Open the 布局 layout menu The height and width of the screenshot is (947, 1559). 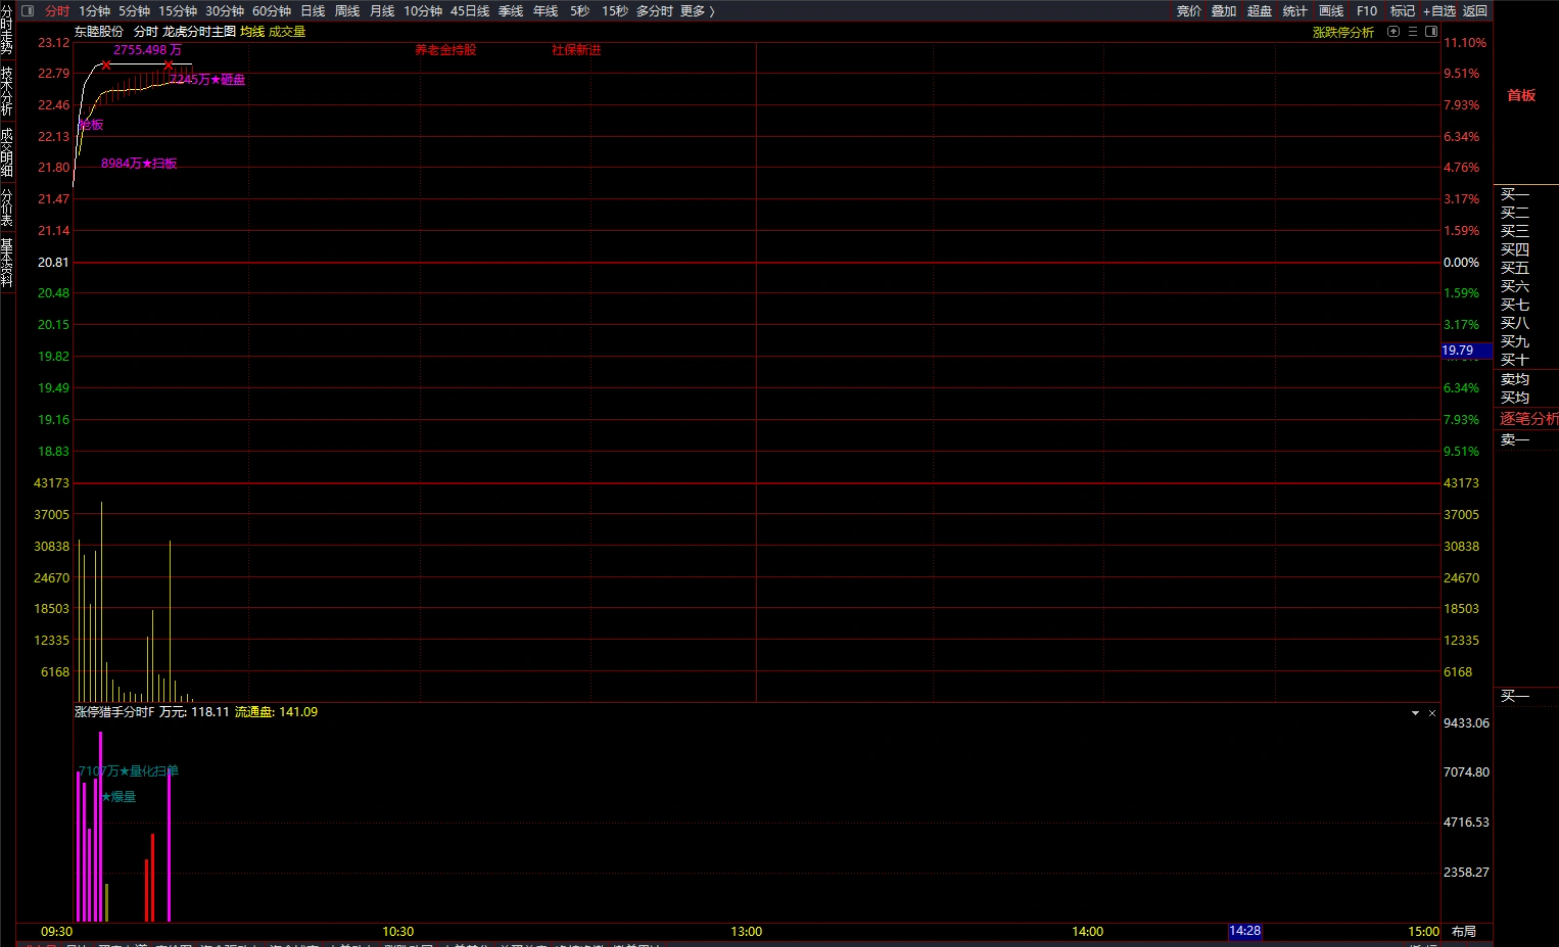coord(1464,931)
